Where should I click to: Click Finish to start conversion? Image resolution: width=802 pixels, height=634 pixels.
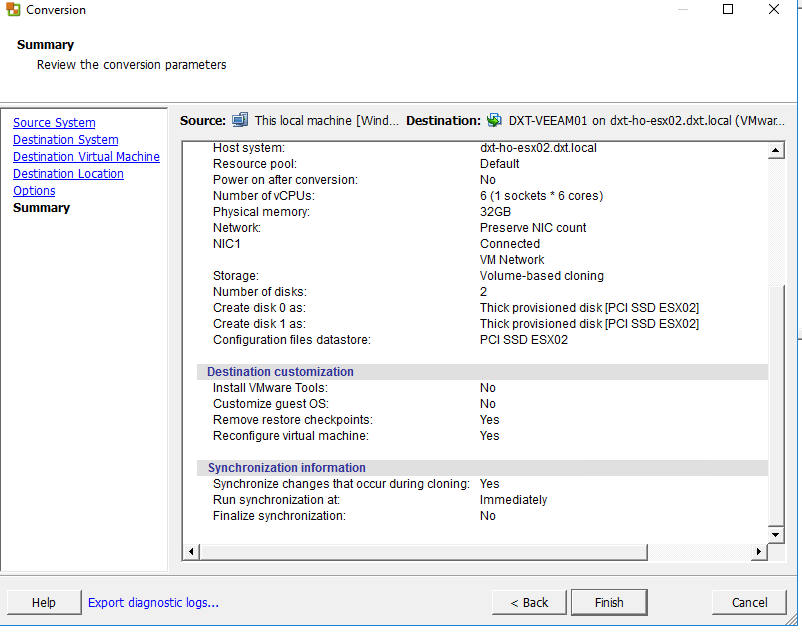(x=609, y=602)
